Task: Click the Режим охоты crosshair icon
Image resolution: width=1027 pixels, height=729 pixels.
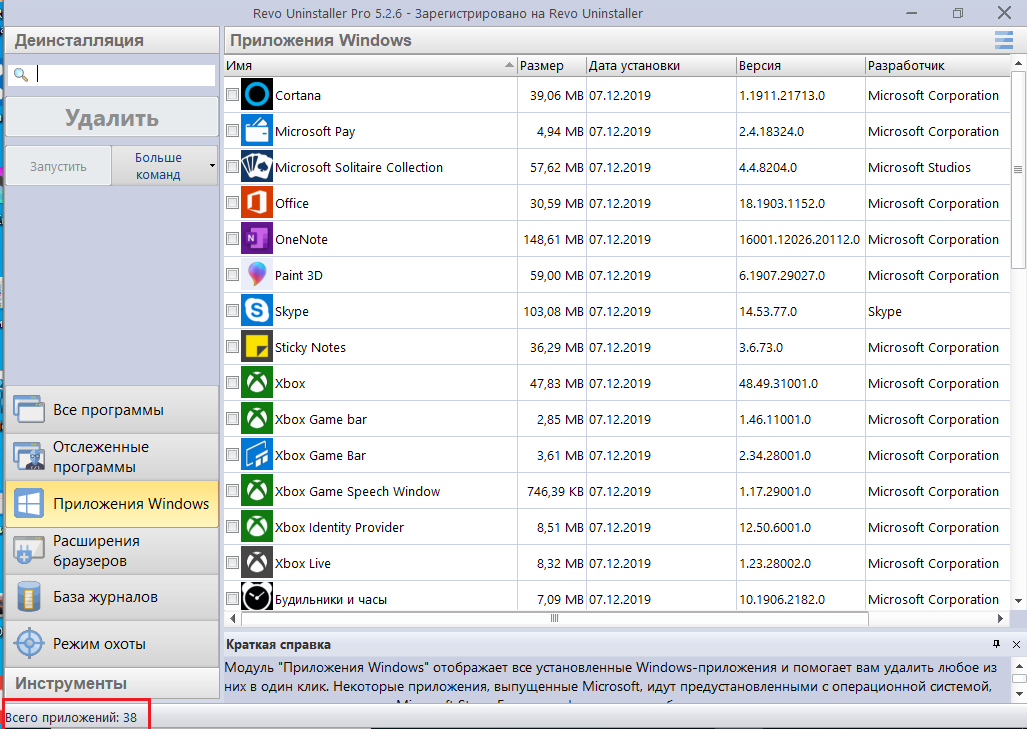Action: coord(29,644)
